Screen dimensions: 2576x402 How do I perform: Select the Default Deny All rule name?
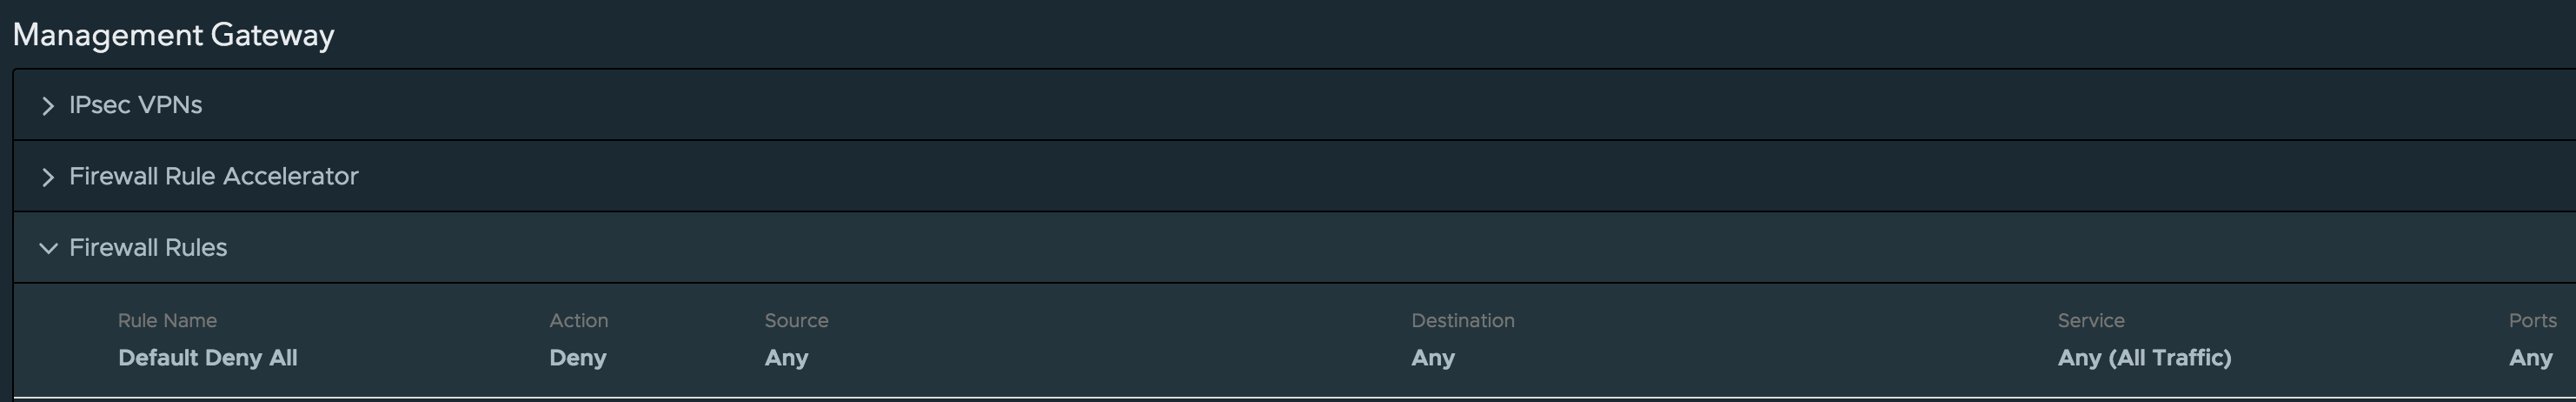tap(207, 357)
